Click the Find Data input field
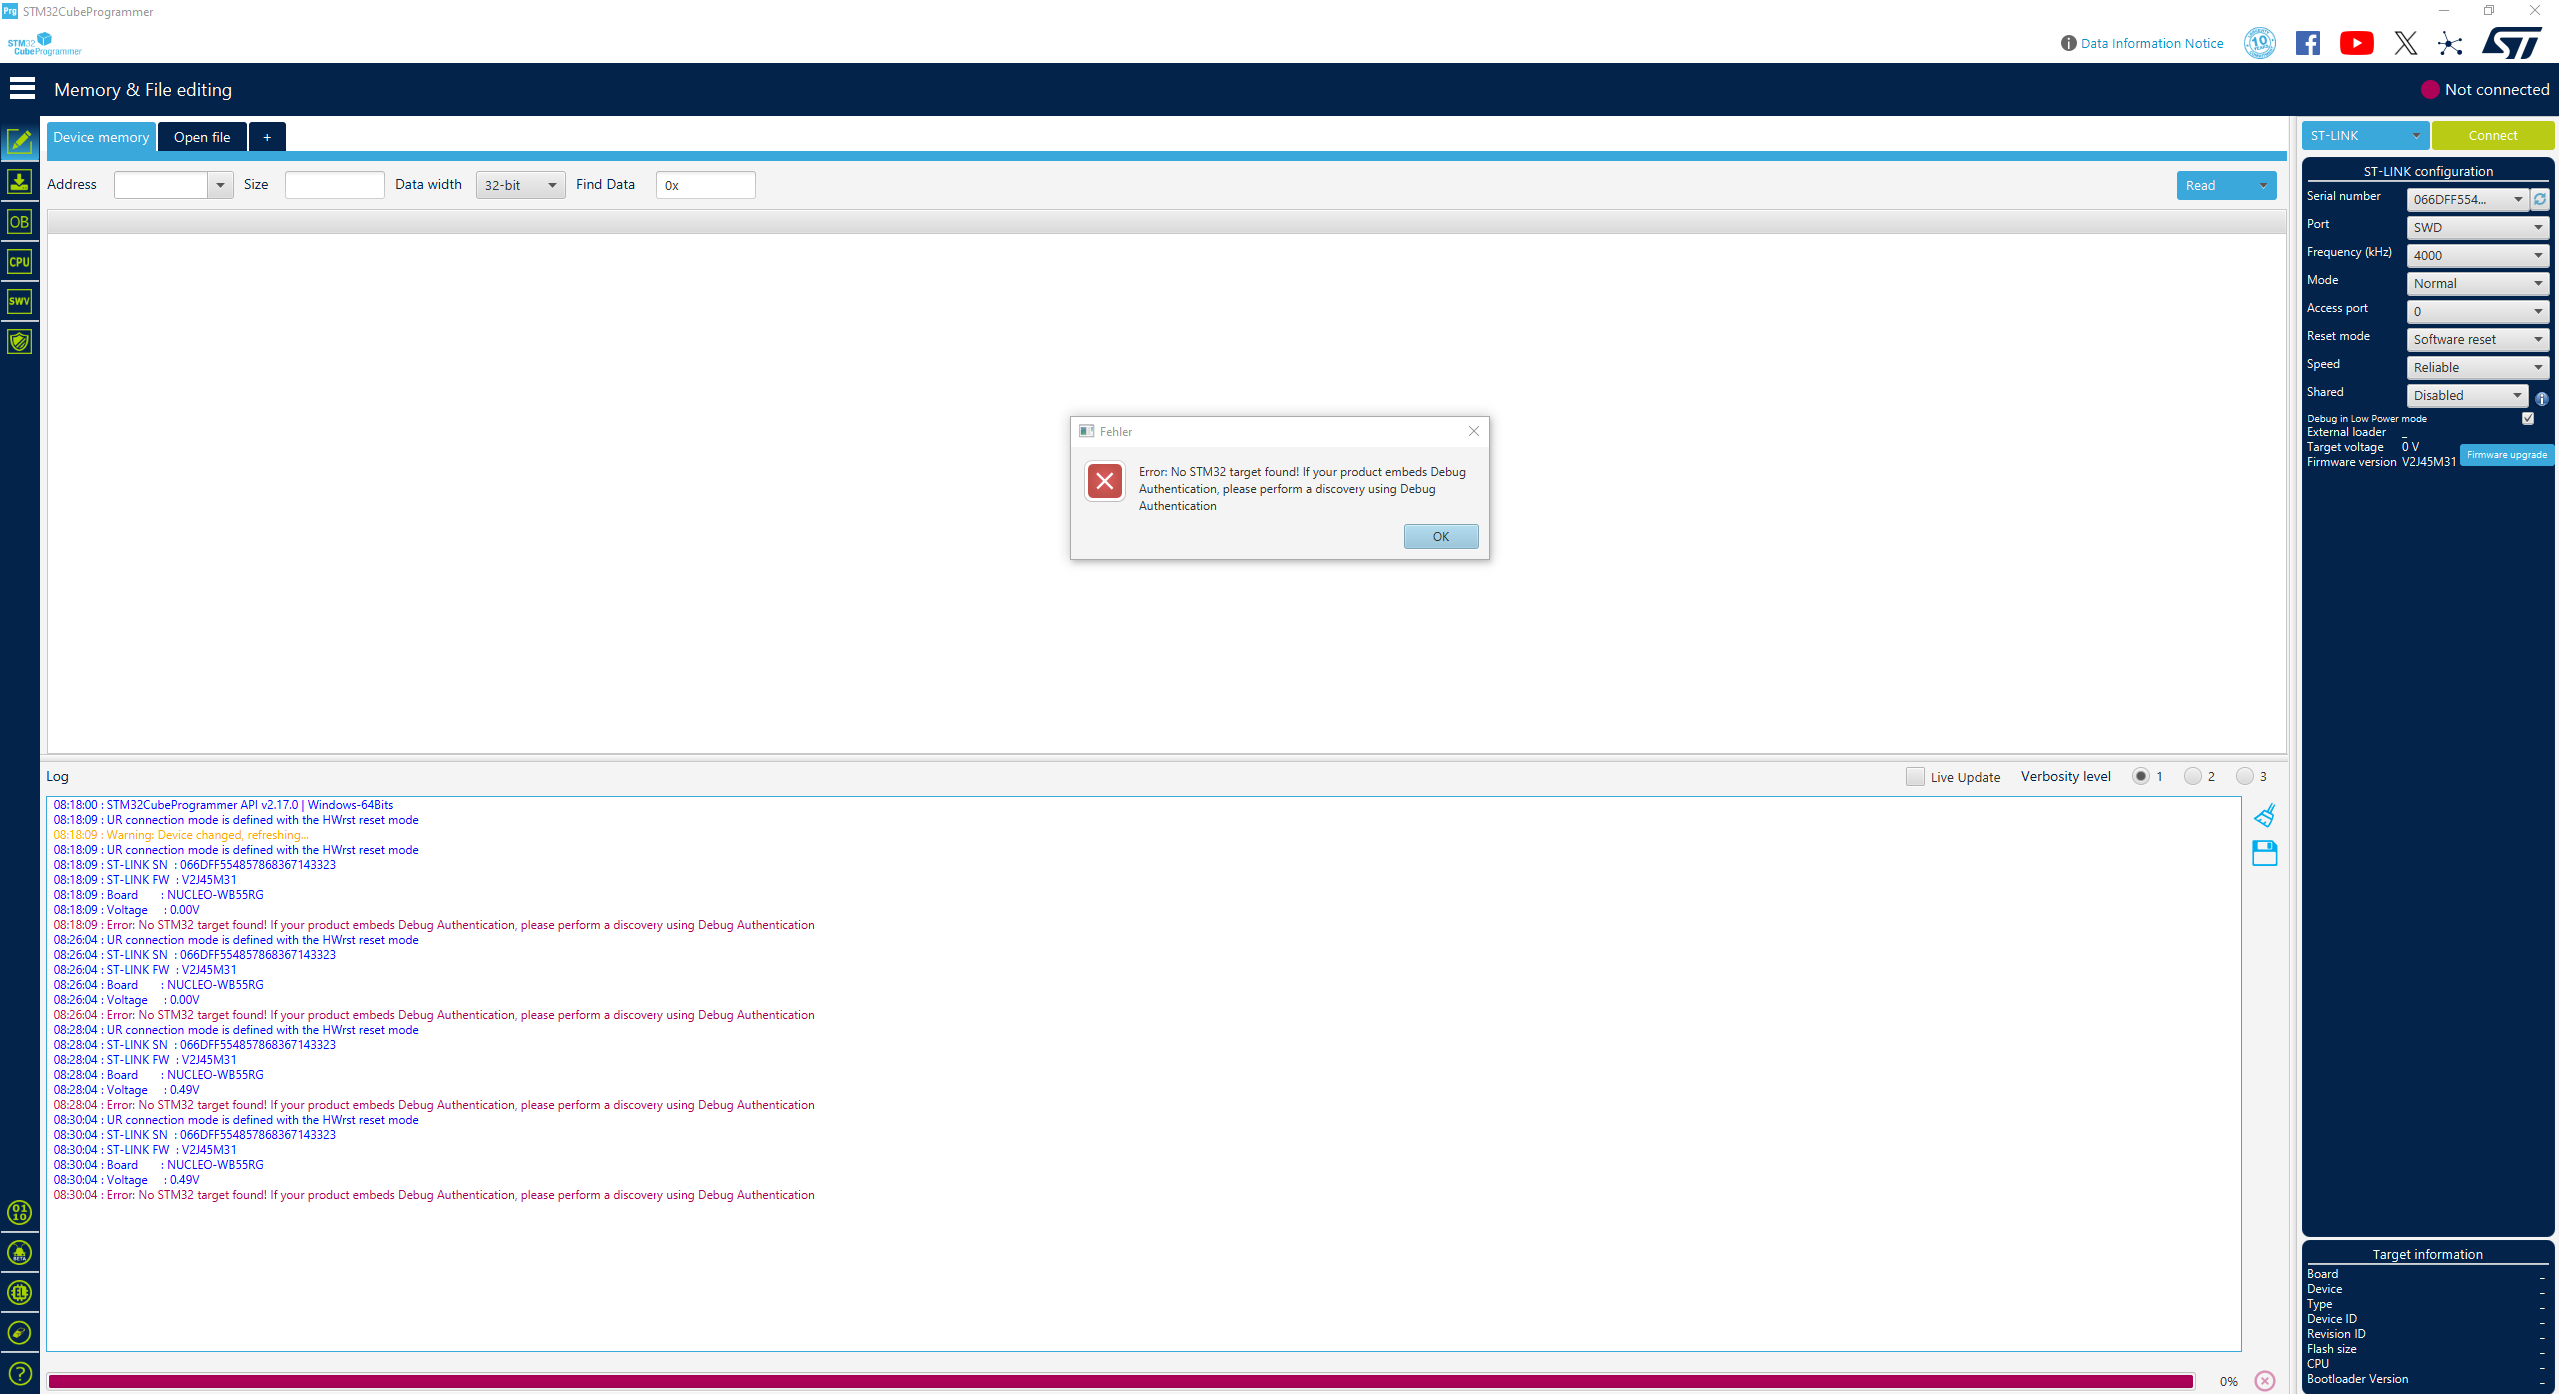2559x1394 pixels. pyautogui.click(x=705, y=185)
